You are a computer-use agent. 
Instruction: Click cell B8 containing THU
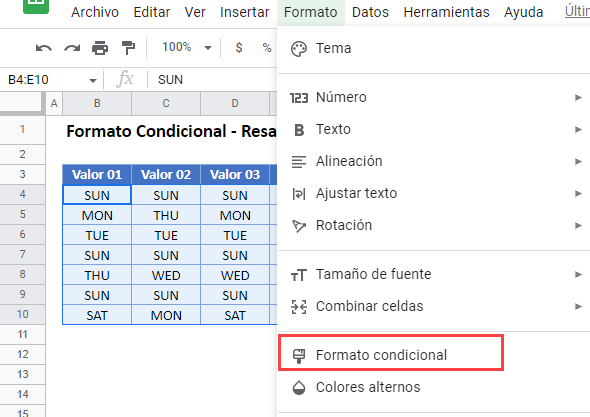tap(97, 275)
